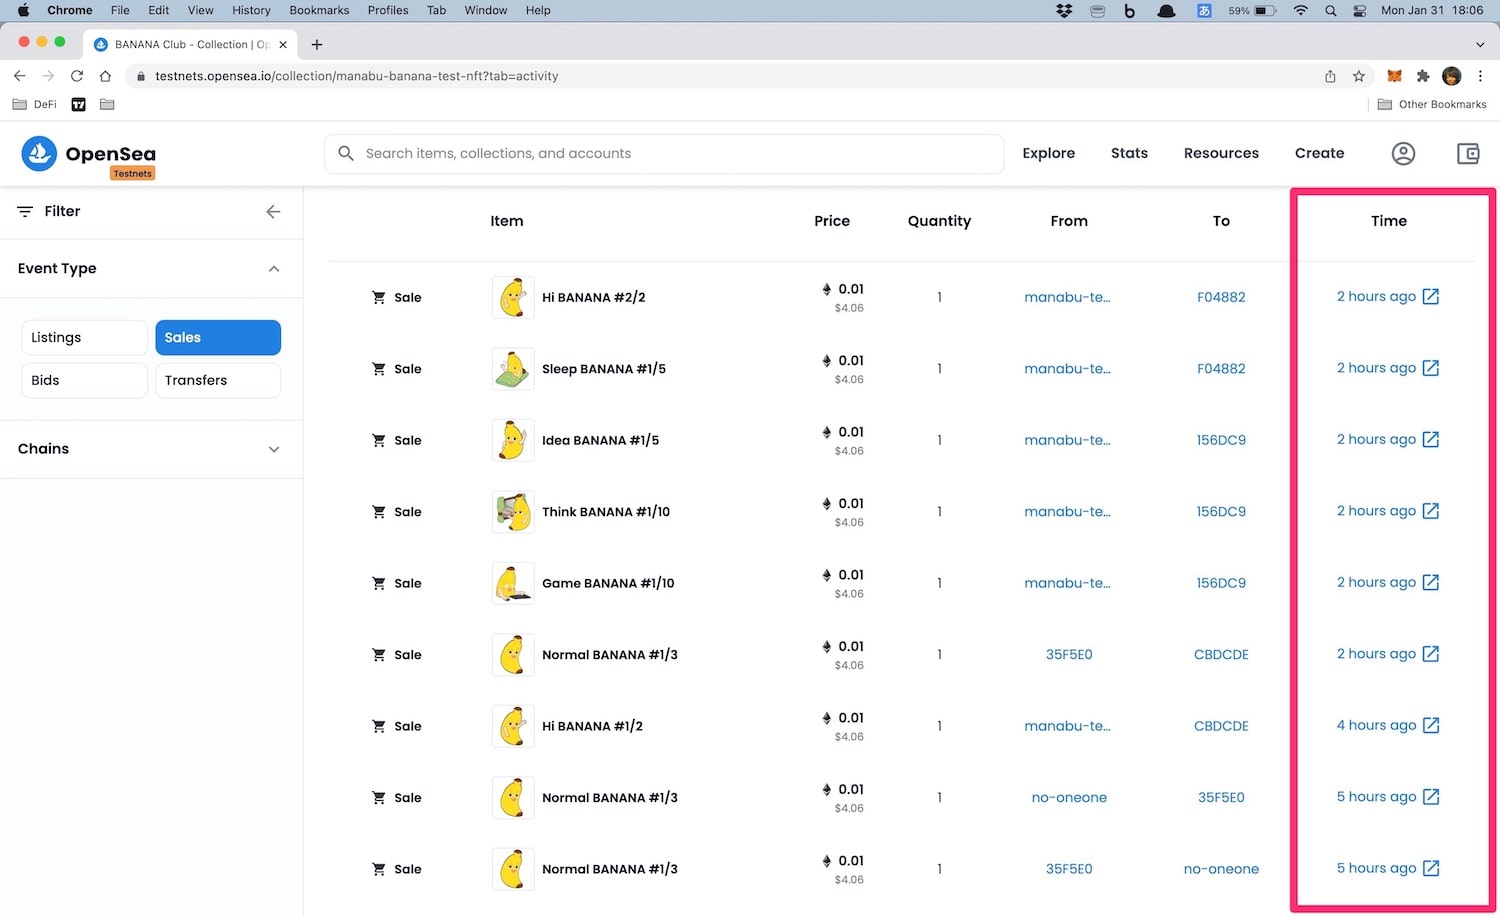Image resolution: width=1500 pixels, height=917 pixels.
Task: Open Chrome three-dot menu
Action: point(1480,76)
